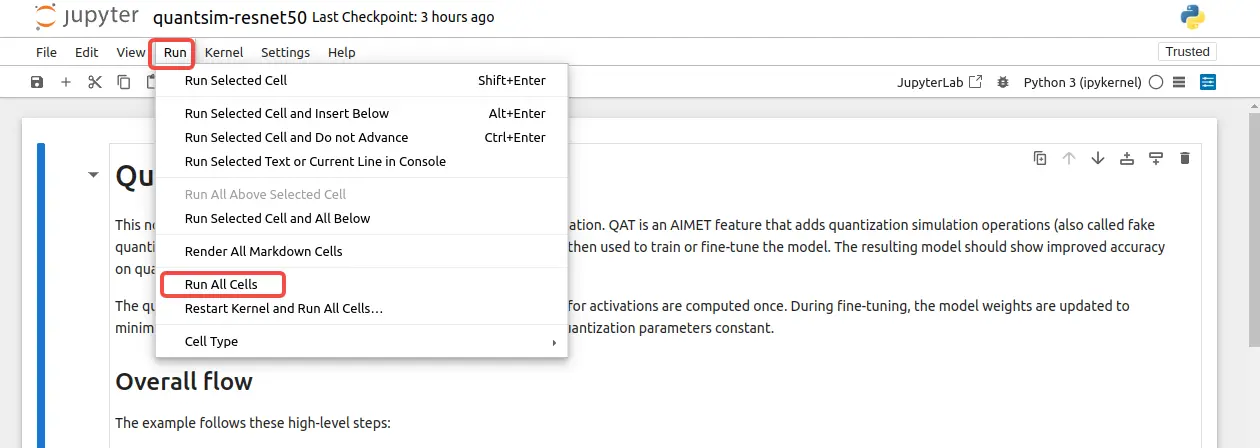This screenshot has width=1260, height=448.
Task: Expand the Cell Type submenu
Action: point(362,341)
